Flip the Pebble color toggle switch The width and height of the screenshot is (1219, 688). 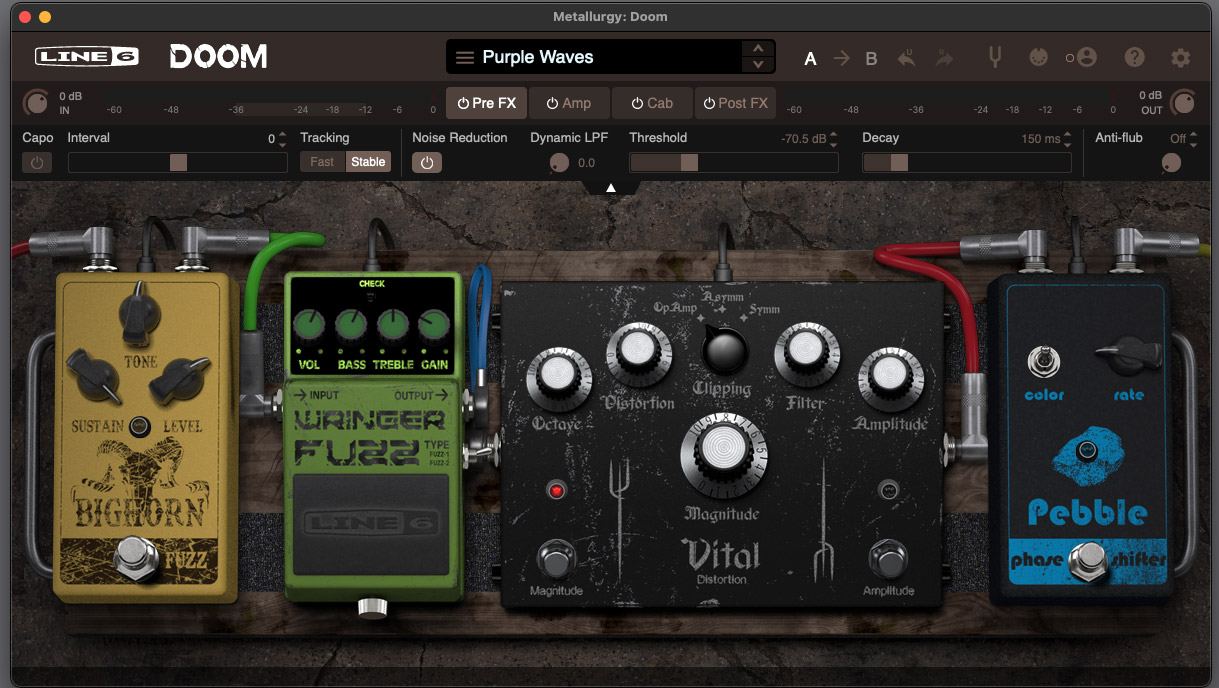pyautogui.click(x=1043, y=362)
